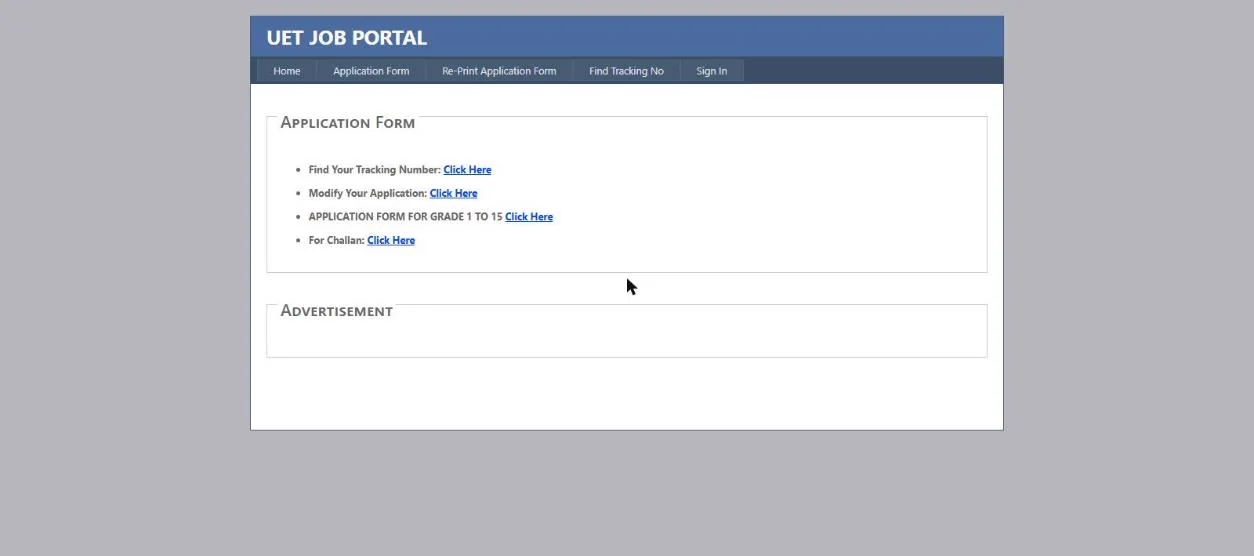Open the Home menu item

287,71
